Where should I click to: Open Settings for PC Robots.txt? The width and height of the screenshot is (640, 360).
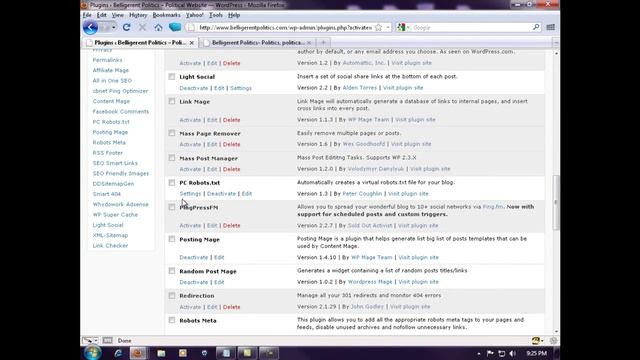190,194
